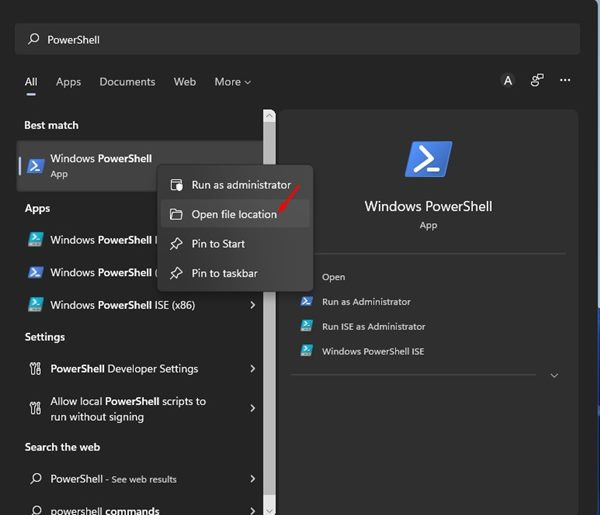Select the Windows PowerShell ISE (x86) result
Image resolution: width=600 pixels, height=515 pixels.
point(139,305)
